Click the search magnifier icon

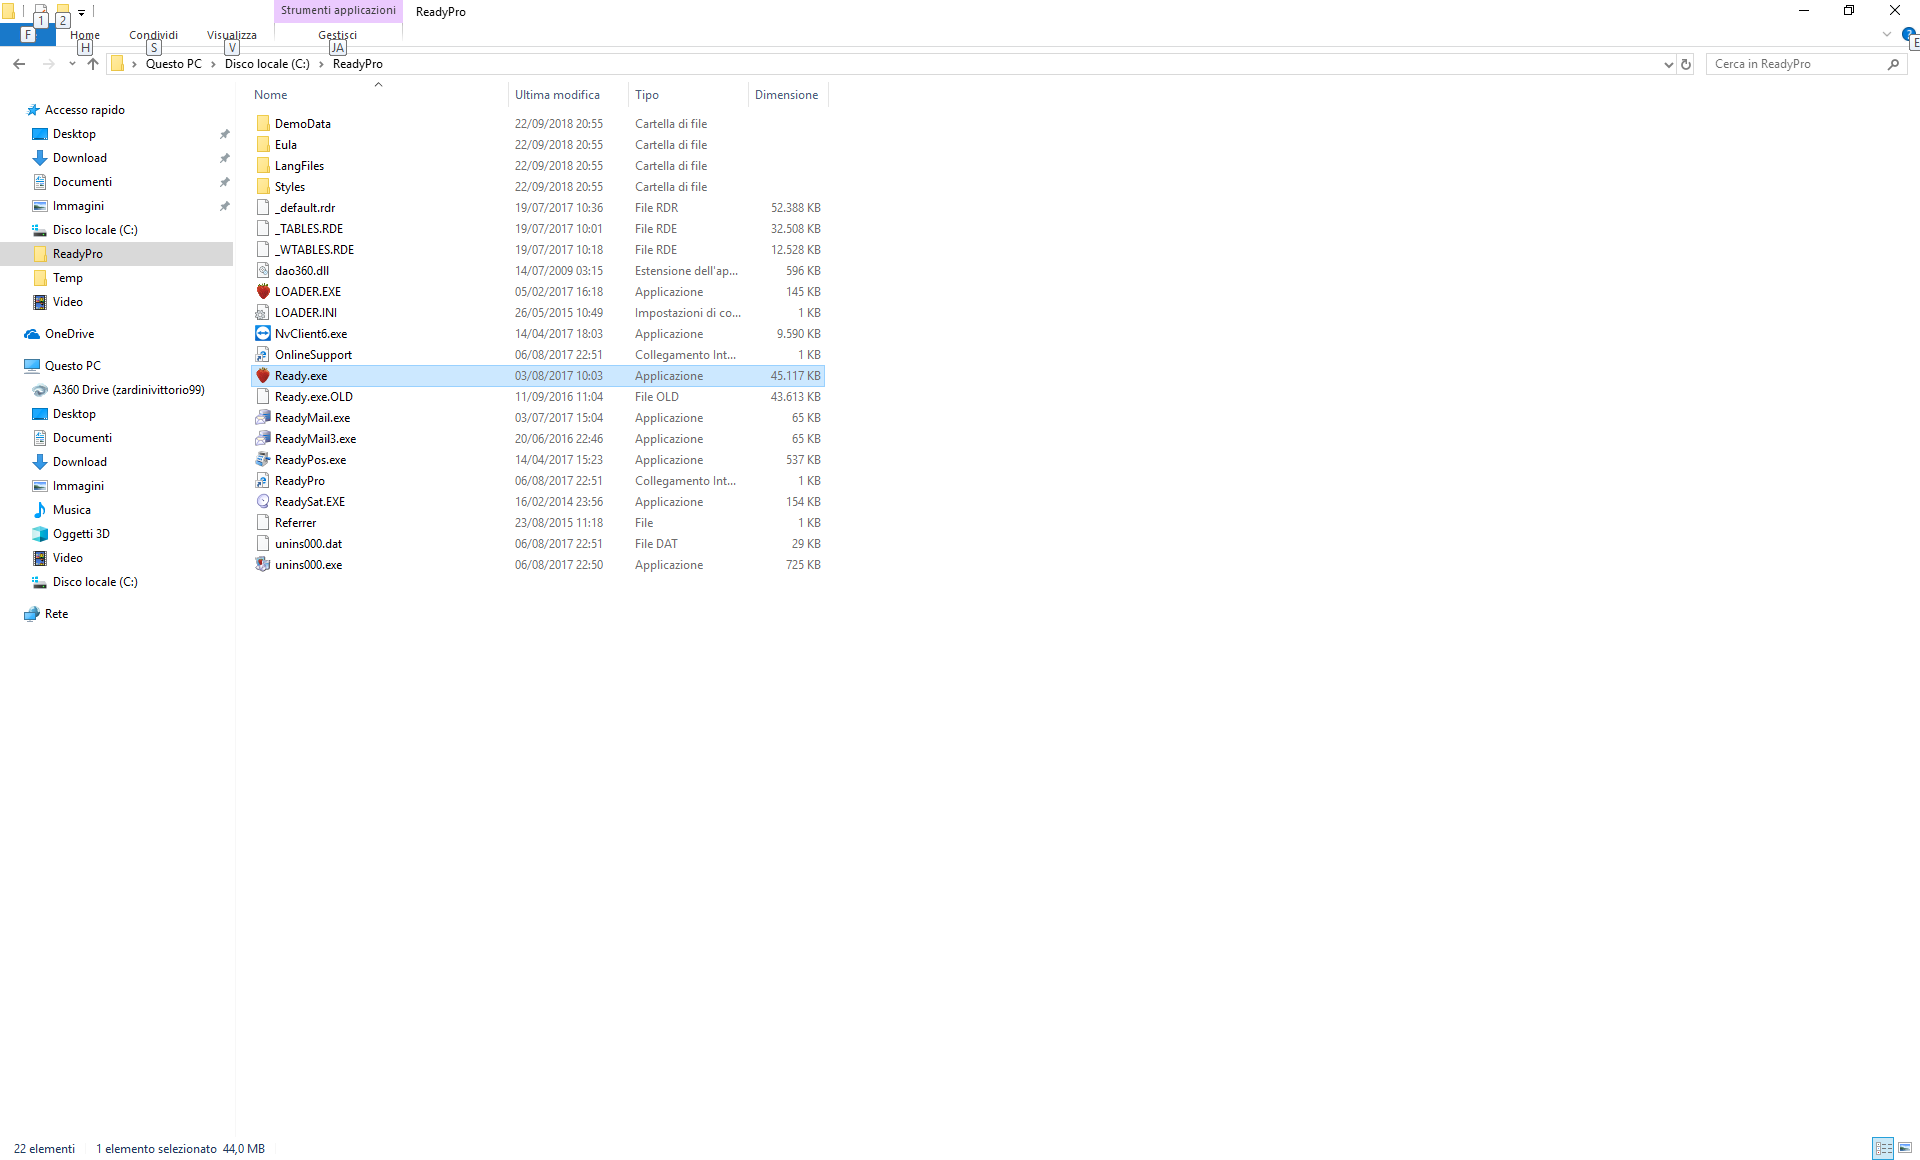pos(1893,64)
